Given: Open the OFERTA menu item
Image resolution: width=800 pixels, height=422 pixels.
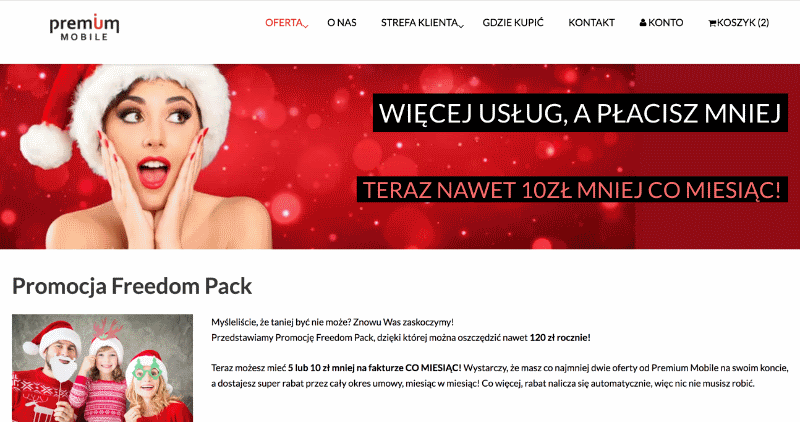Looking at the screenshot, I should (x=284, y=22).
